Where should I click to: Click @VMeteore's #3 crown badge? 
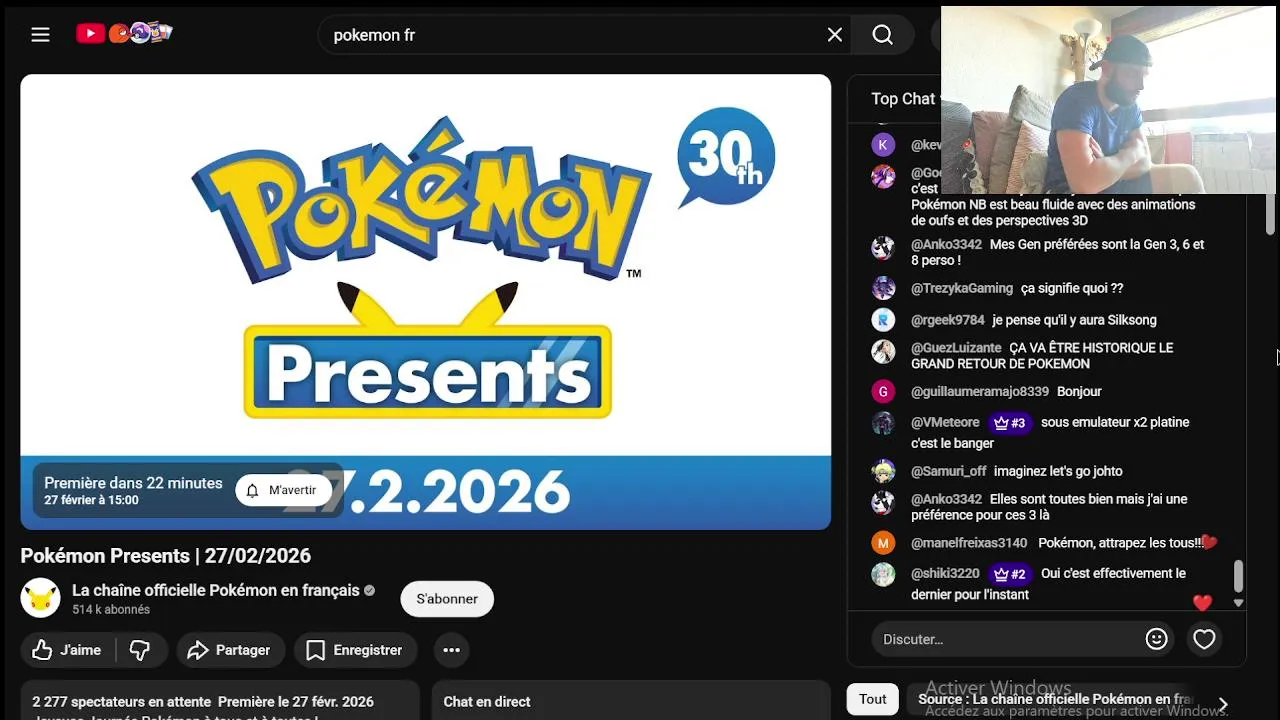[x=1010, y=423]
